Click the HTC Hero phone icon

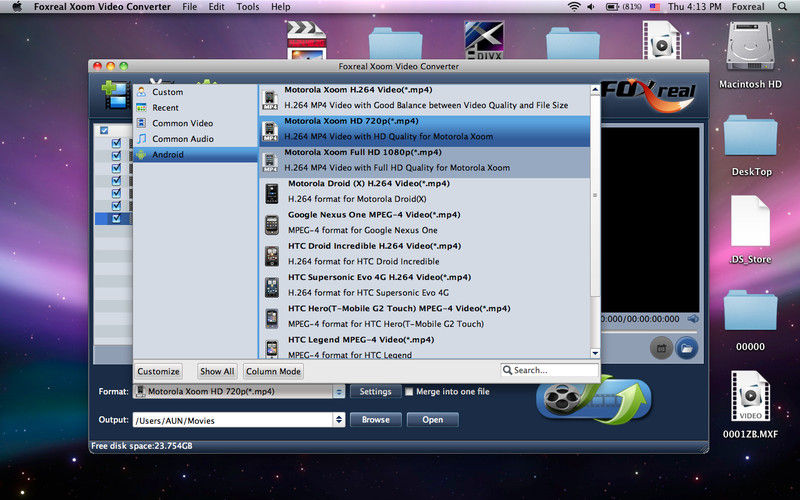(x=271, y=319)
